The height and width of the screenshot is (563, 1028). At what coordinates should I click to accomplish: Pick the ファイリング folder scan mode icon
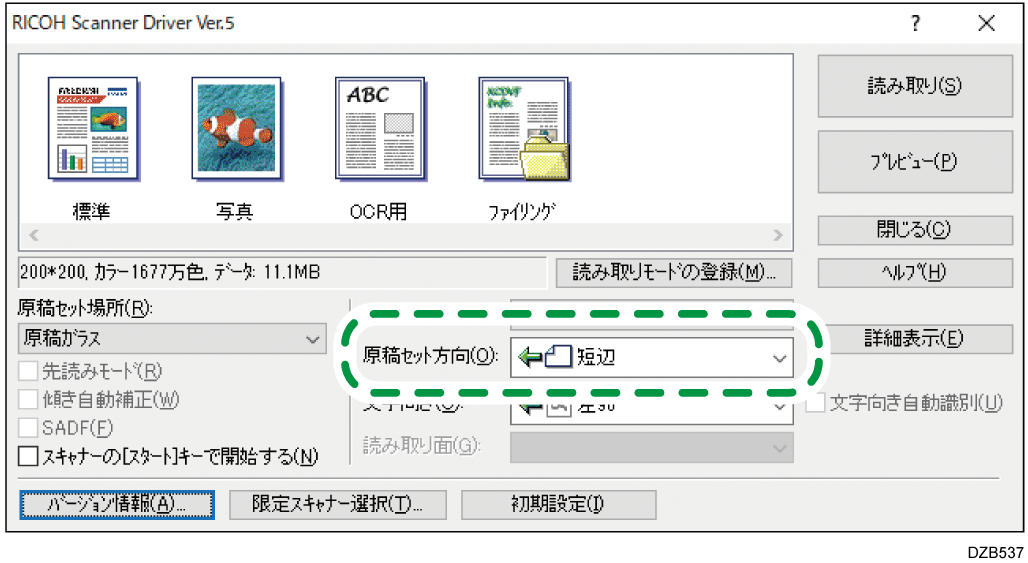pyautogui.click(x=524, y=128)
